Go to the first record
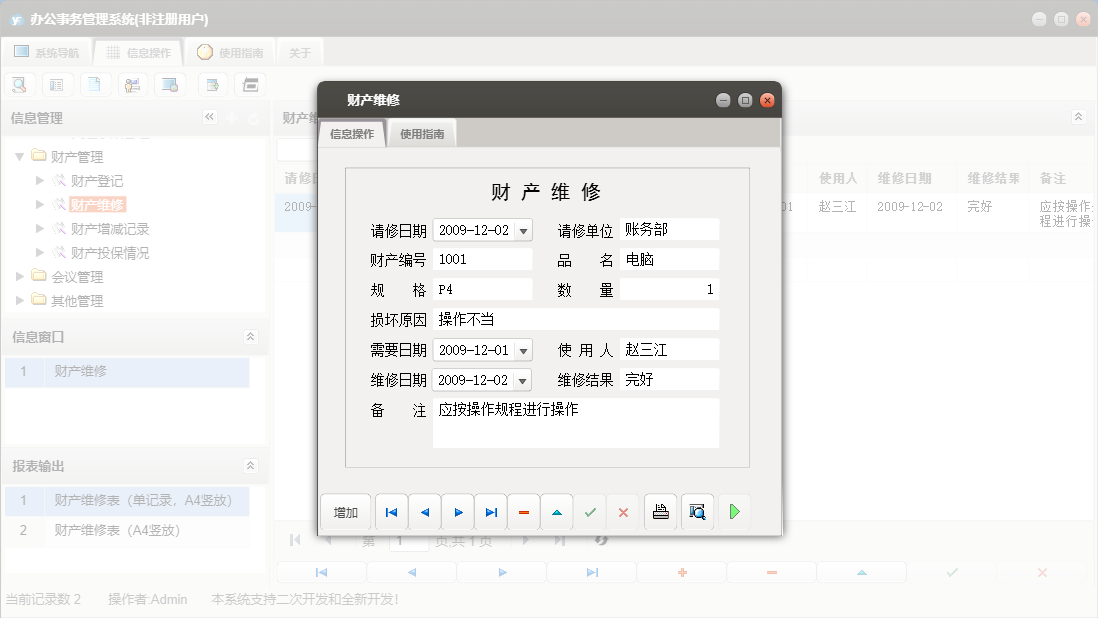This screenshot has width=1098, height=618. 391,511
